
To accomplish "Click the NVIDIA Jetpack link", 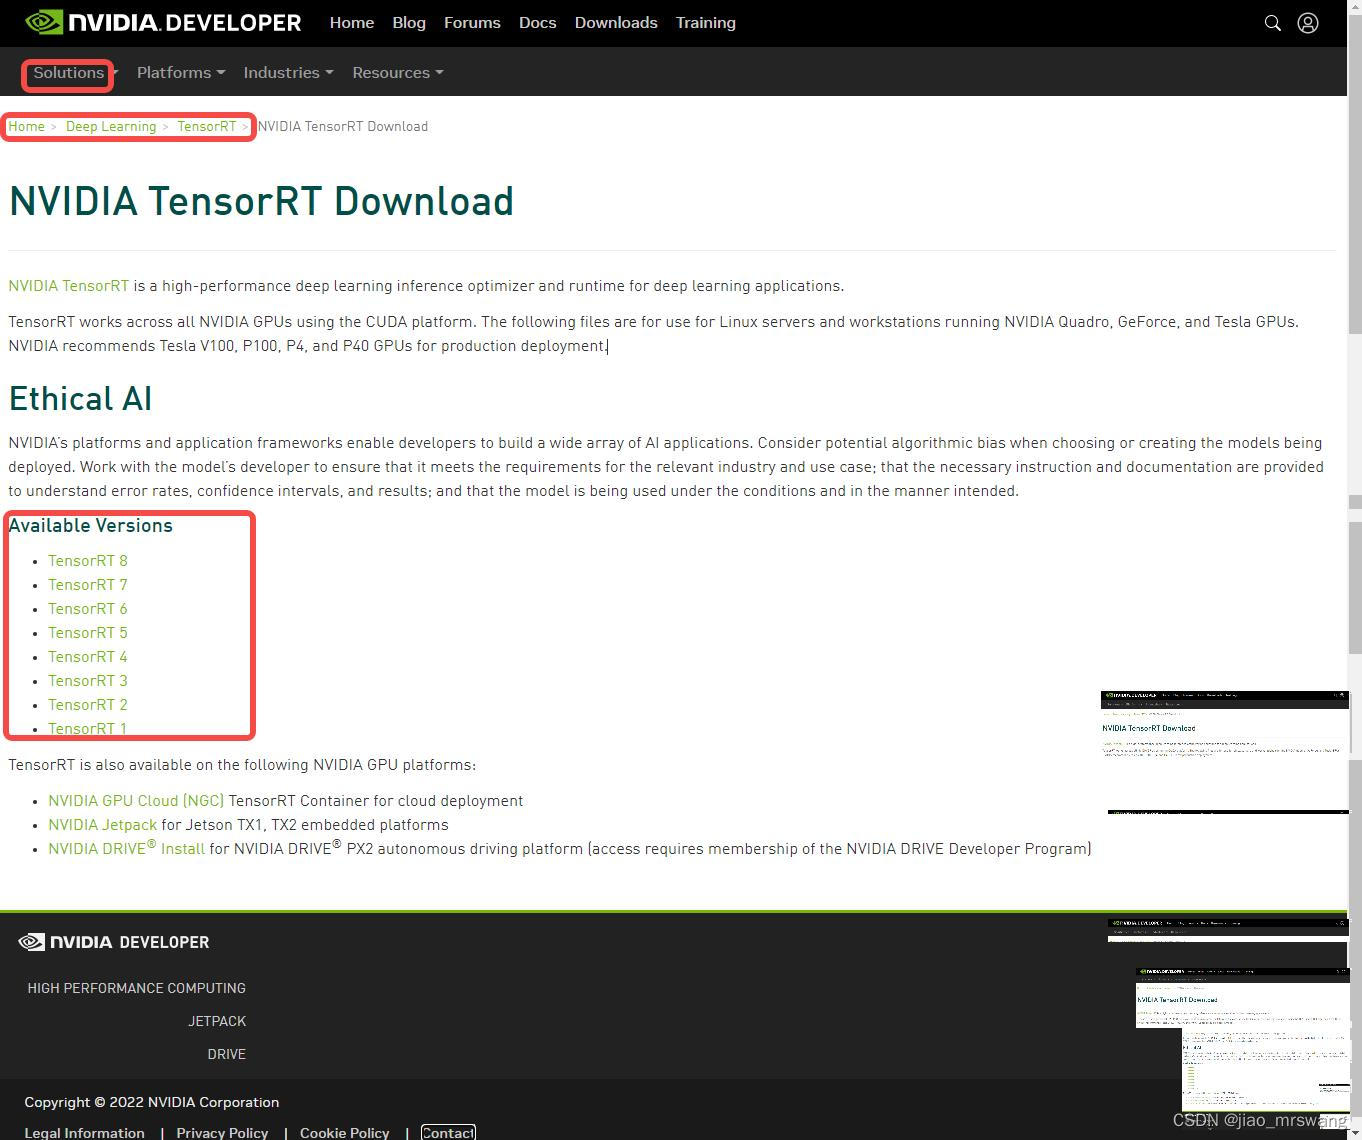I will (101, 824).
